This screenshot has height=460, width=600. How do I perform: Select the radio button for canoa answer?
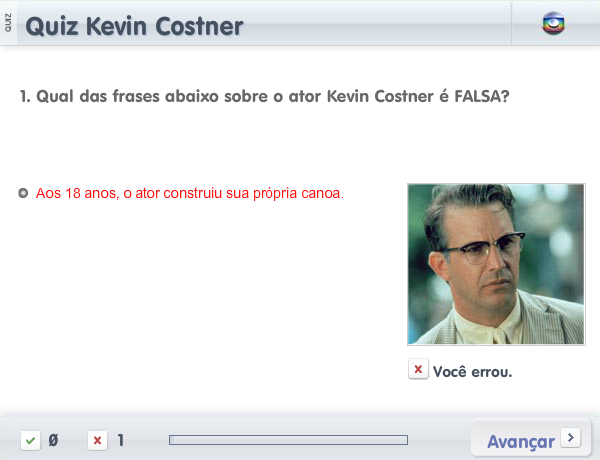[23, 193]
